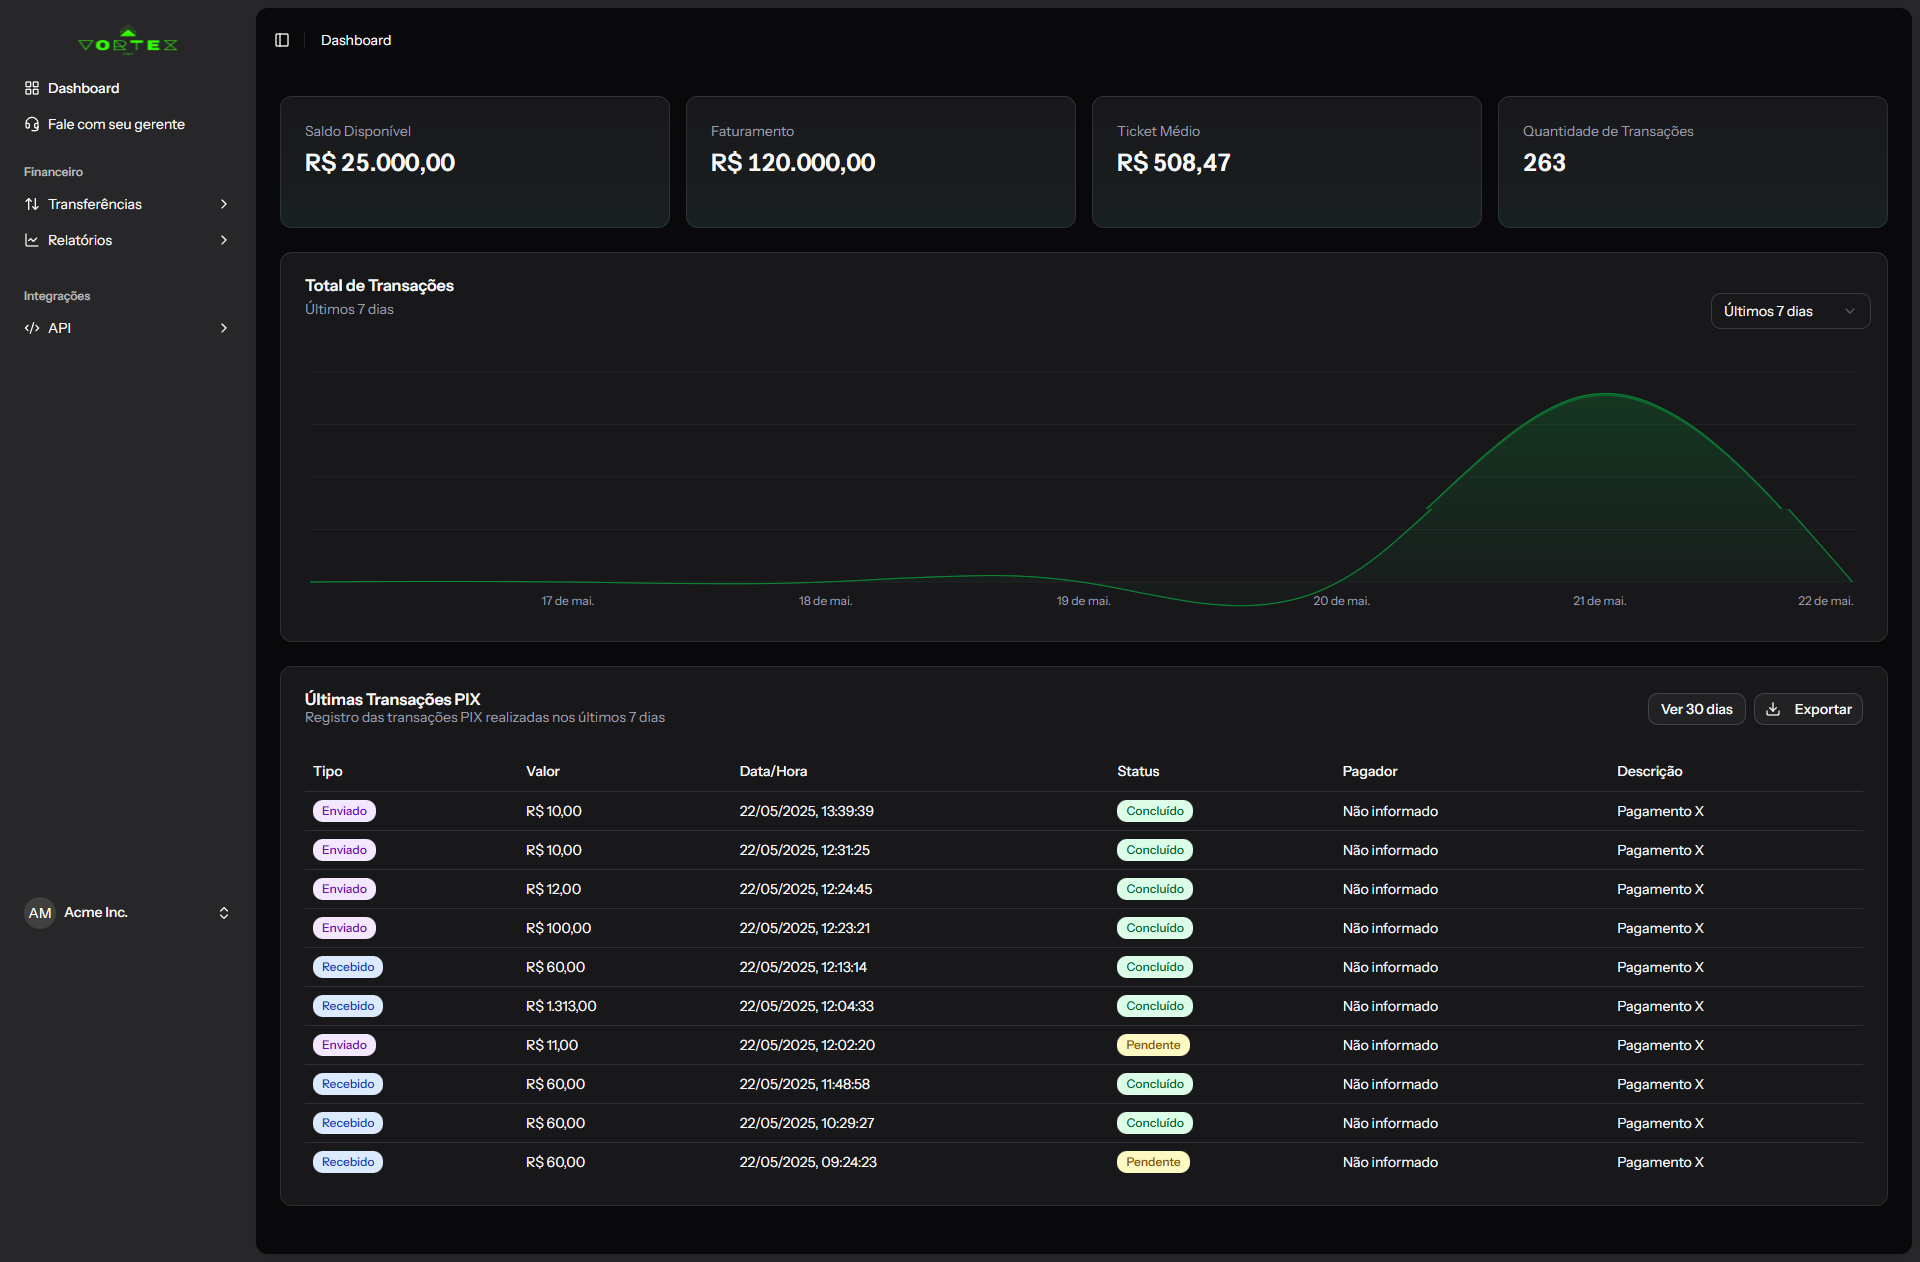Toggle the sidebar panel icon
The width and height of the screenshot is (1920, 1262).
[282, 40]
